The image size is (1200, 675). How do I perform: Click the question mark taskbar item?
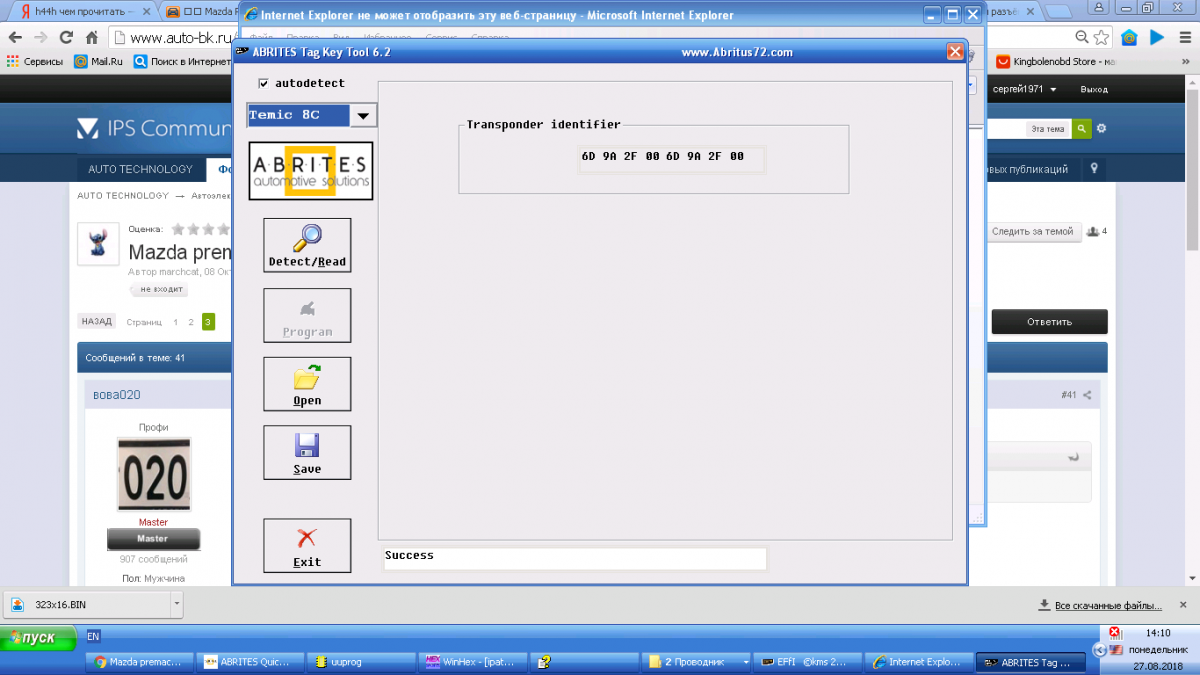(x=583, y=662)
